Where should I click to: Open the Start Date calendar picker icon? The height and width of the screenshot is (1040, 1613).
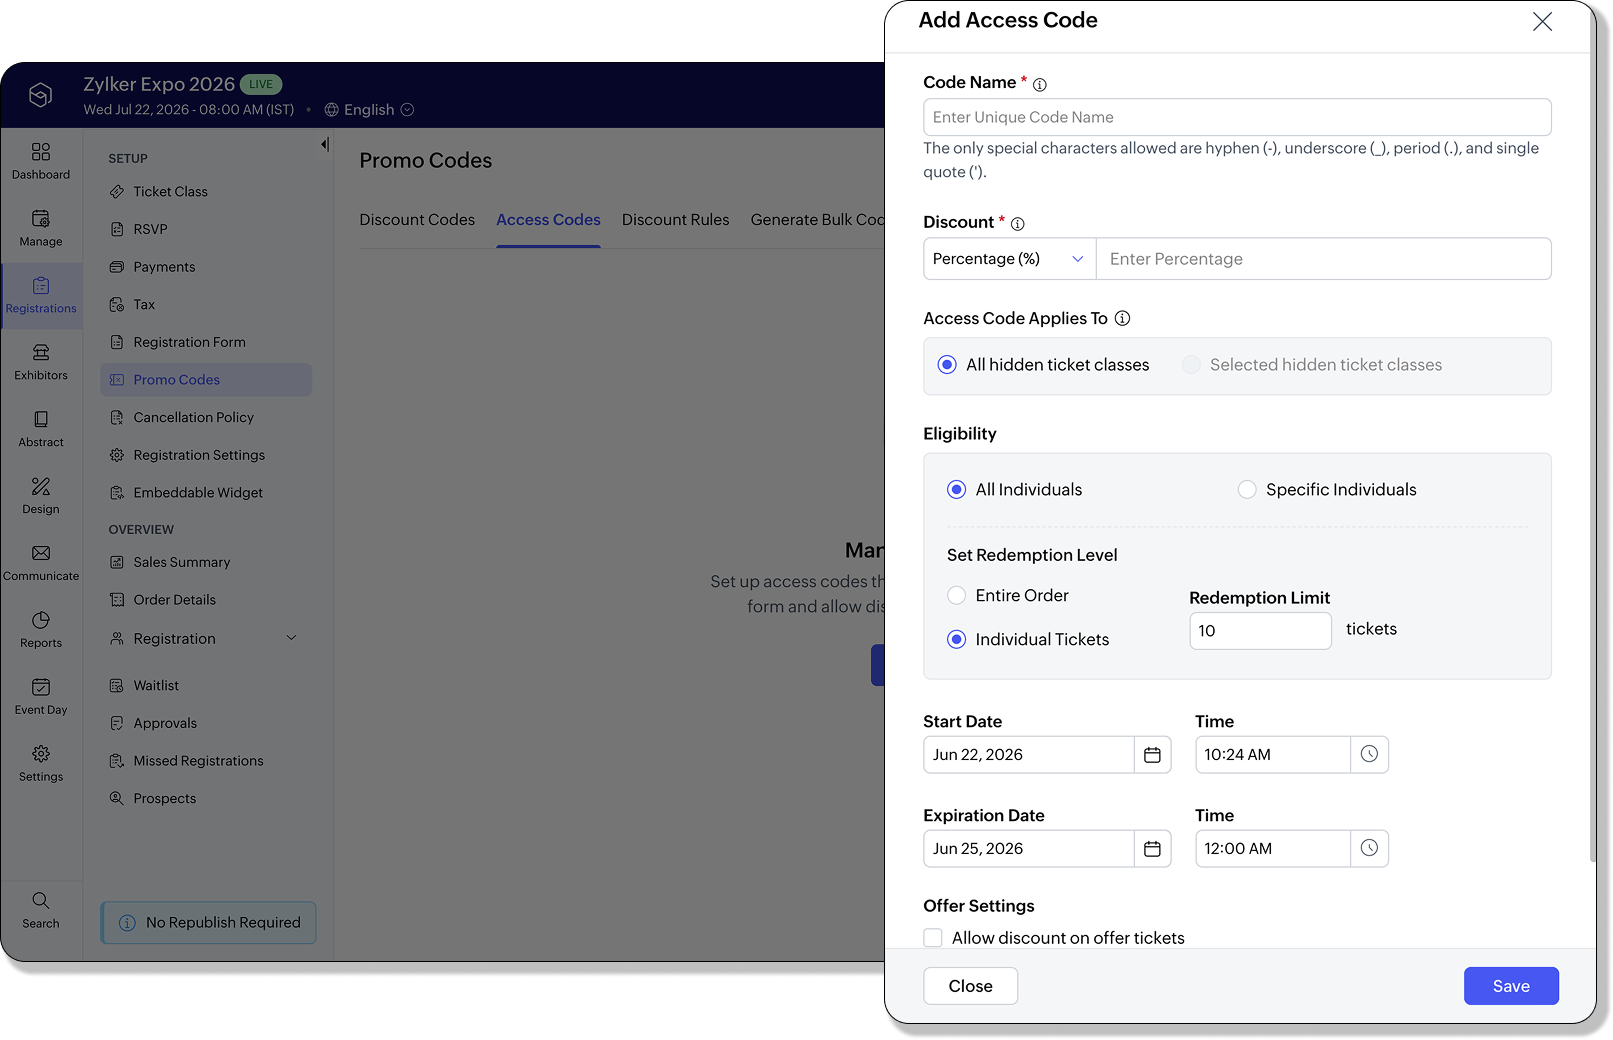point(1152,755)
